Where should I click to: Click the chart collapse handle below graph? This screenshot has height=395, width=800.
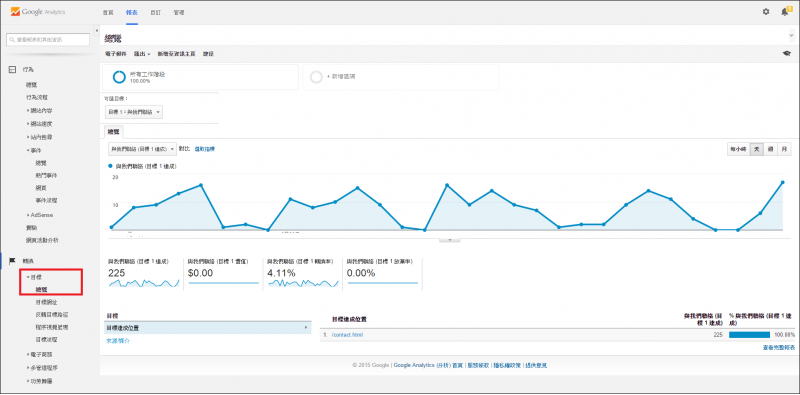449,239
